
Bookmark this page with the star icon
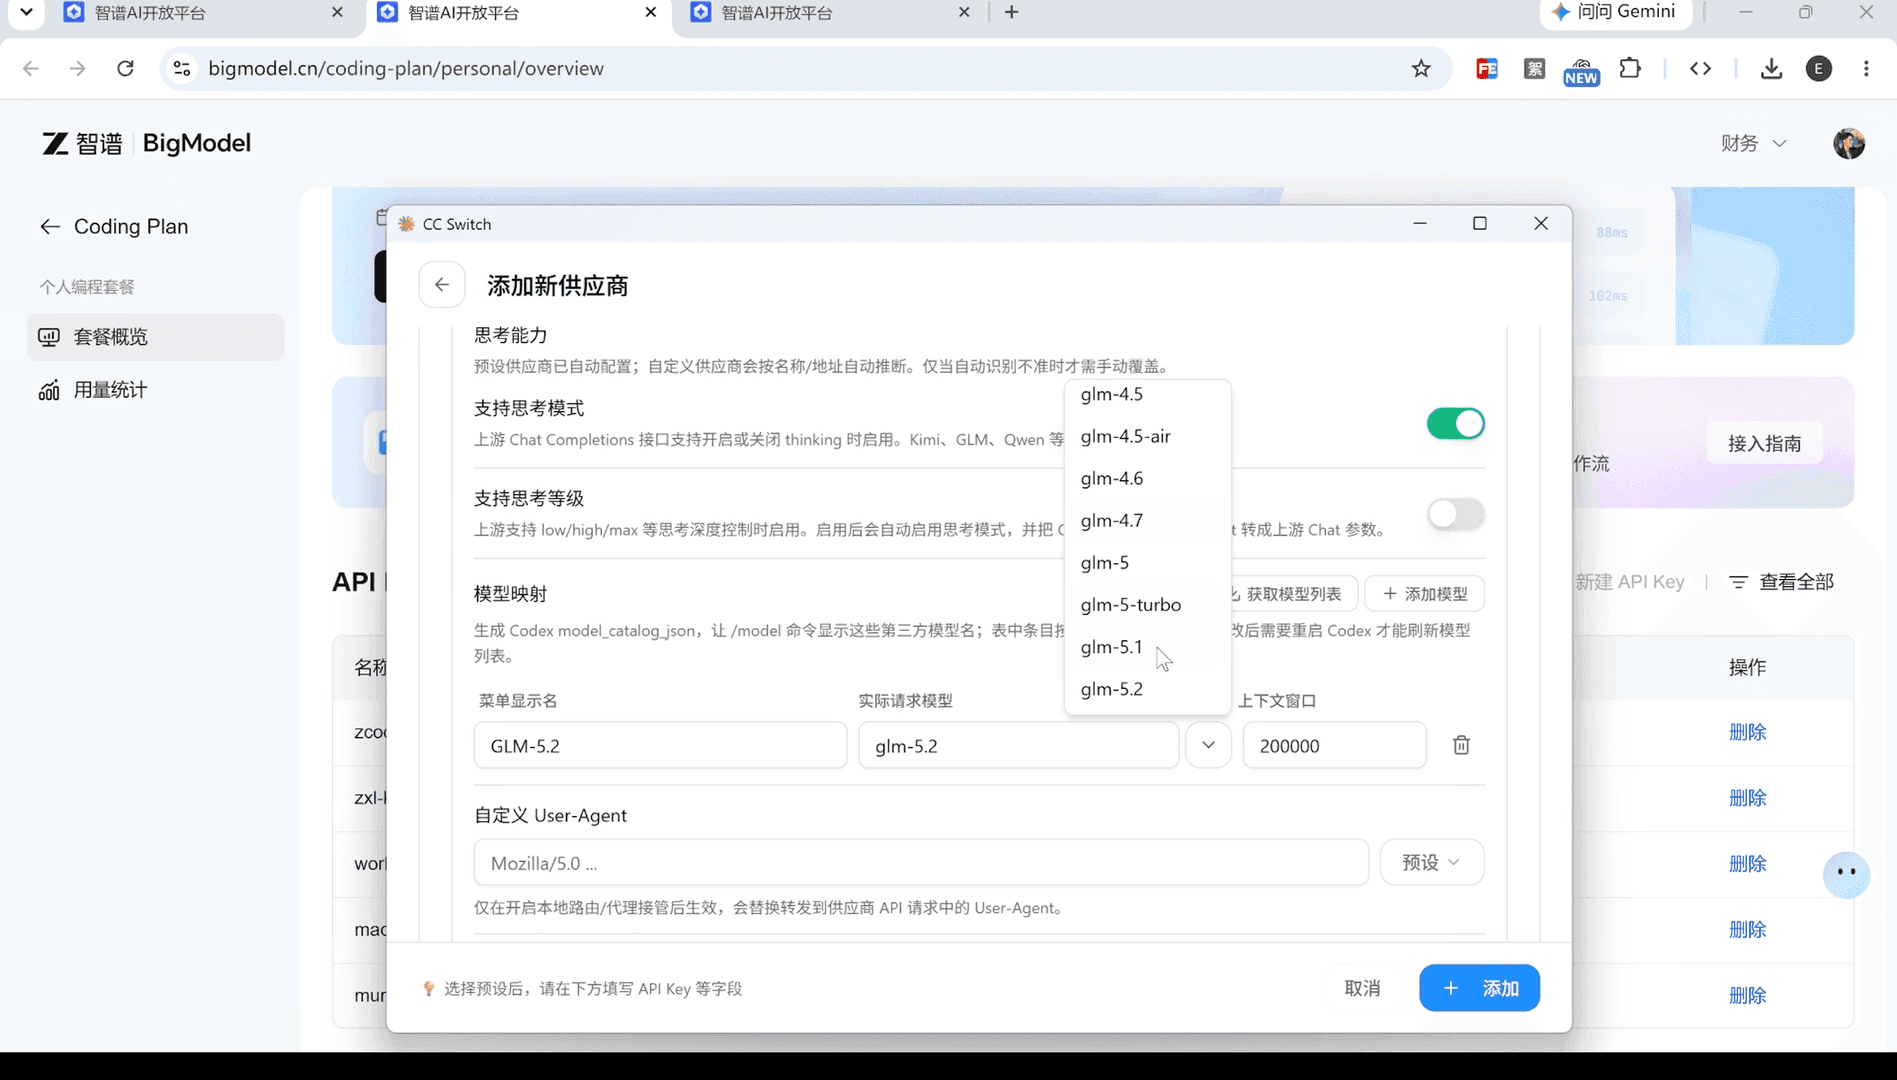tap(1421, 68)
